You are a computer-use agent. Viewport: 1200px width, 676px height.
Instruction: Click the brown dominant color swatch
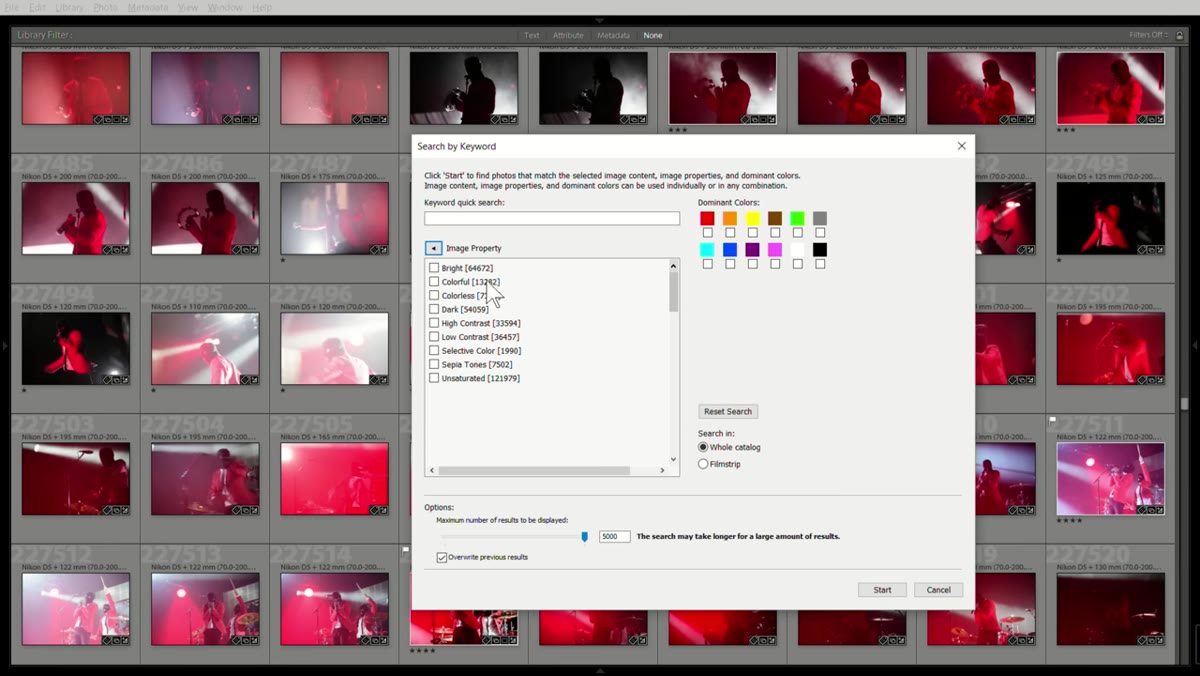point(775,218)
